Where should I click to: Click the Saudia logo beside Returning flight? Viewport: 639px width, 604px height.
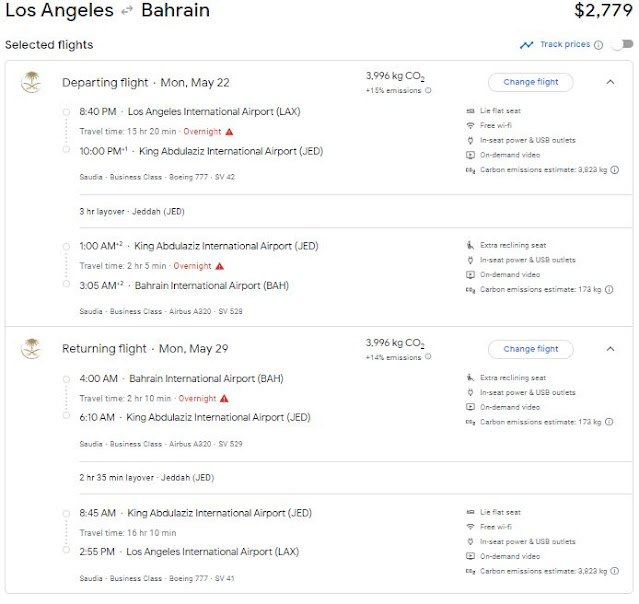pyautogui.click(x=30, y=349)
